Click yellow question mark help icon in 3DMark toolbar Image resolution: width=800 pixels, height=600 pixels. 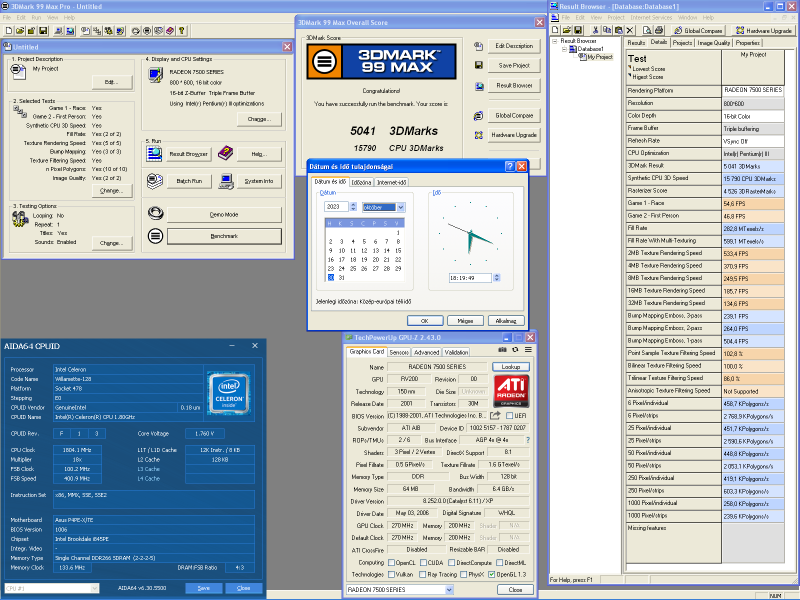pyautogui.click(x=182, y=31)
